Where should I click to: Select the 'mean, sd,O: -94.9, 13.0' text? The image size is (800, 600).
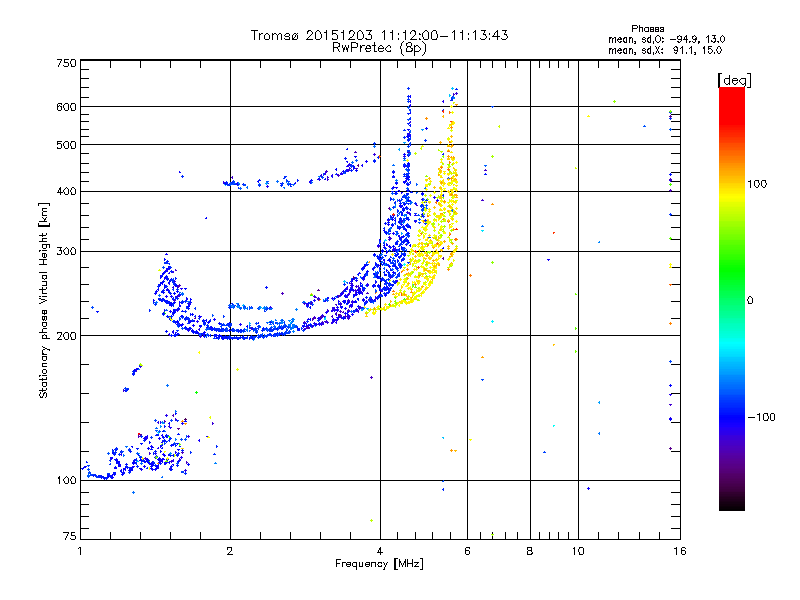[666, 39]
